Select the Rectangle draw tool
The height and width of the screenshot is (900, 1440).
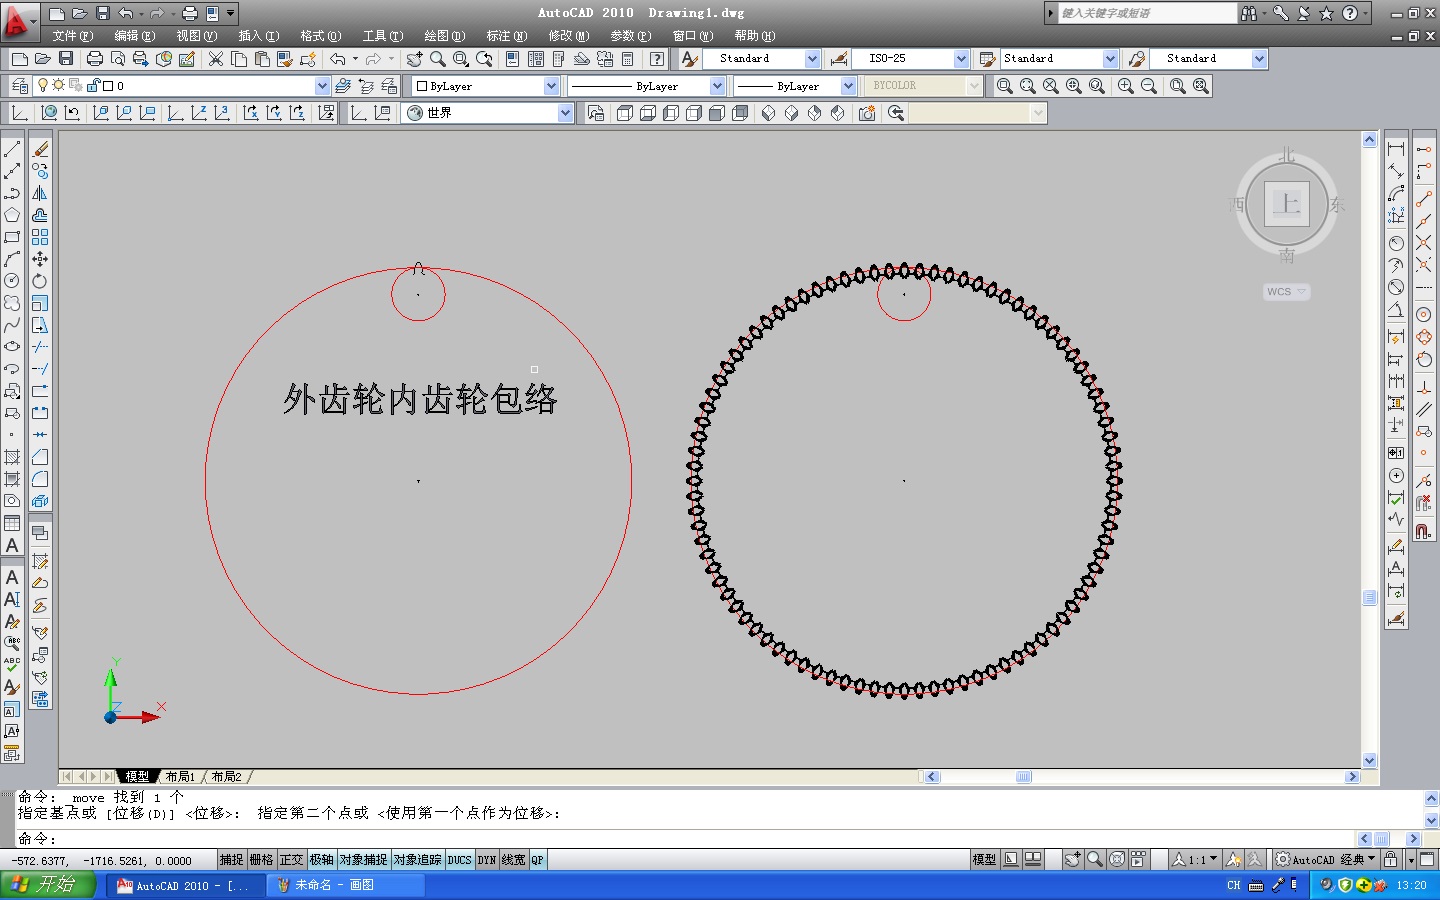(x=12, y=237)
